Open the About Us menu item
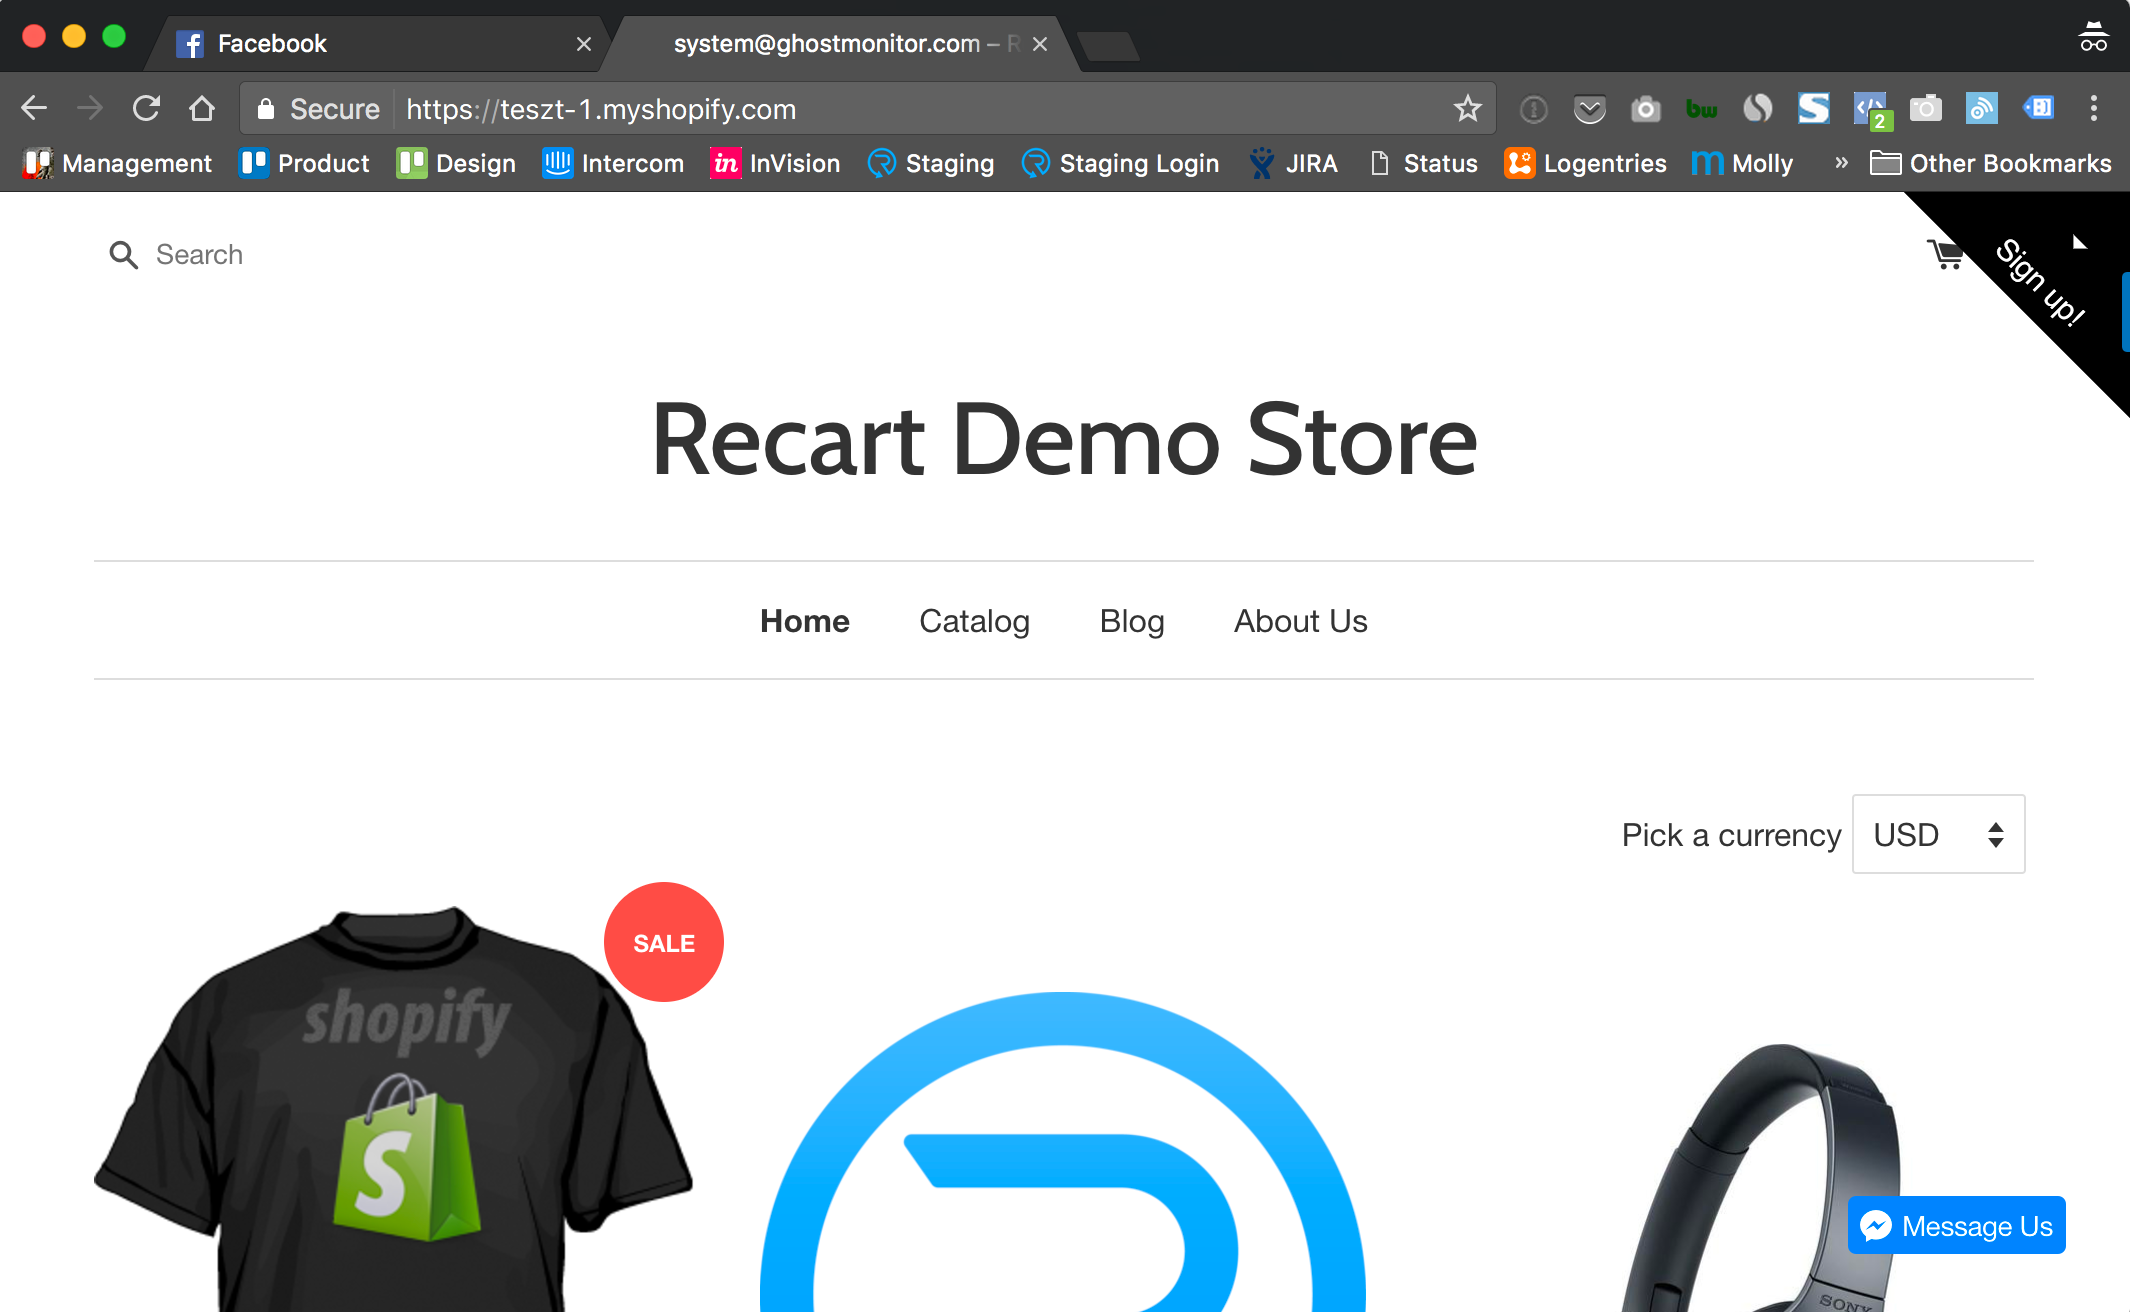This screenshot has height=1312, width=2130. point(1301,621)
